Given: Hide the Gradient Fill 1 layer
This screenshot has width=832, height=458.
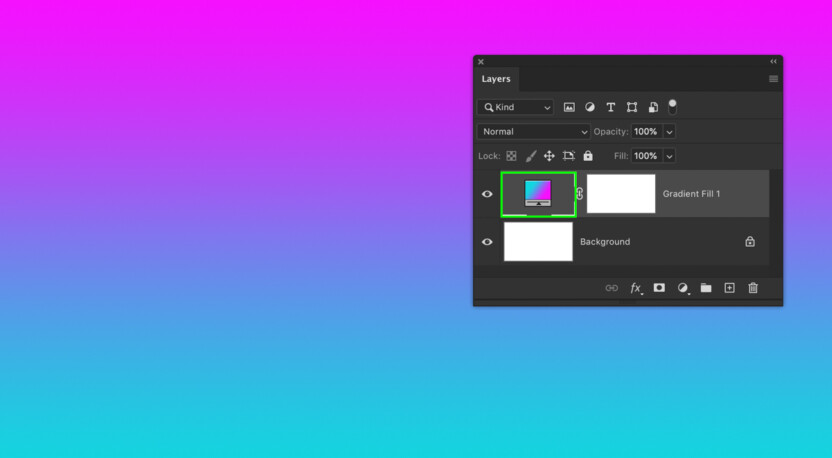Looking at the screenshot, I should [488, 194].
